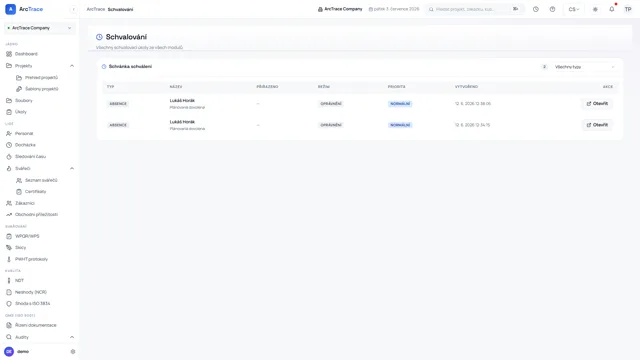
Task: Click the Vytvořeno column header
Action: pos(466,87)
